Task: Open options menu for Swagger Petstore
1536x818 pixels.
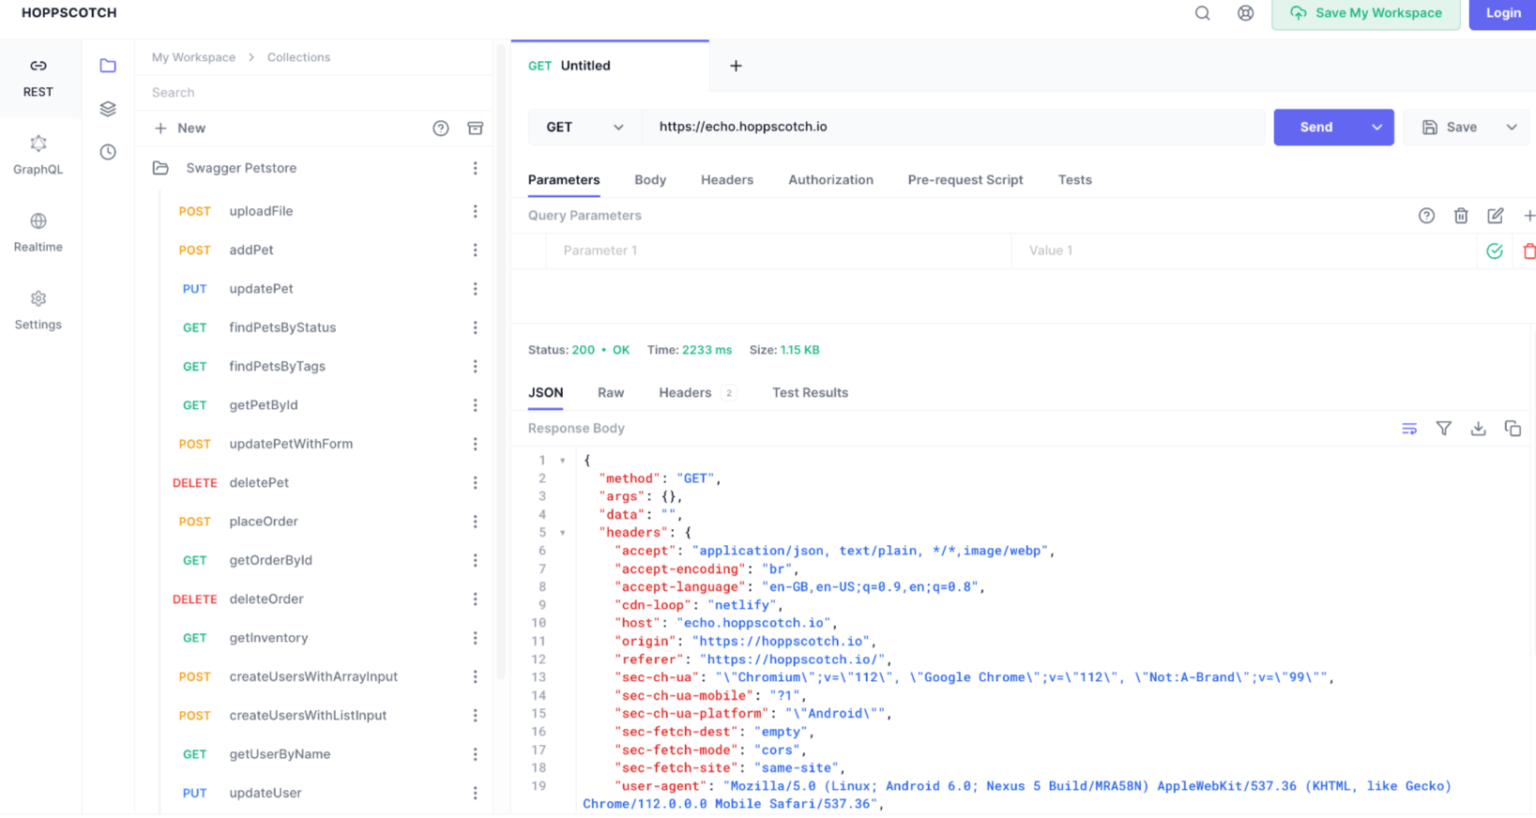Action: pyautogui.click(x=475, y=168)
